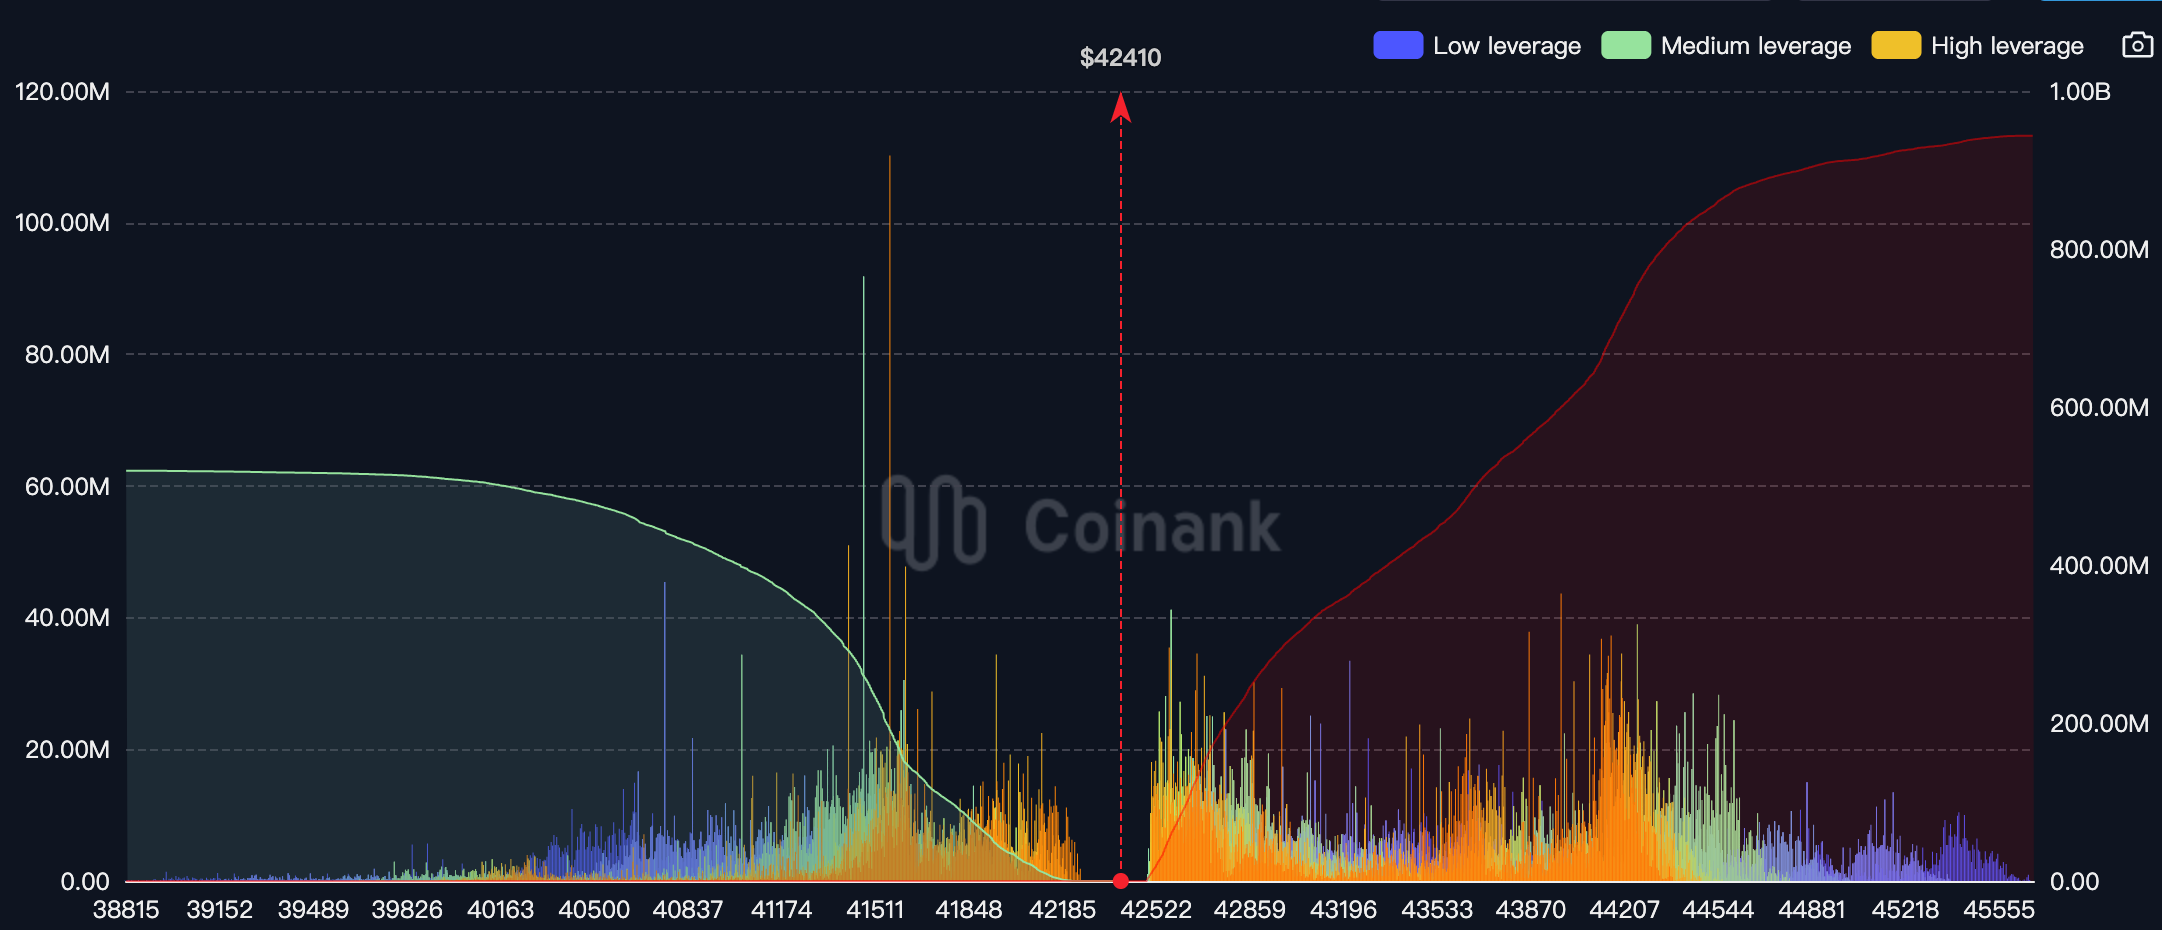Click the 44207 price tick label

tap(1624, 910)
